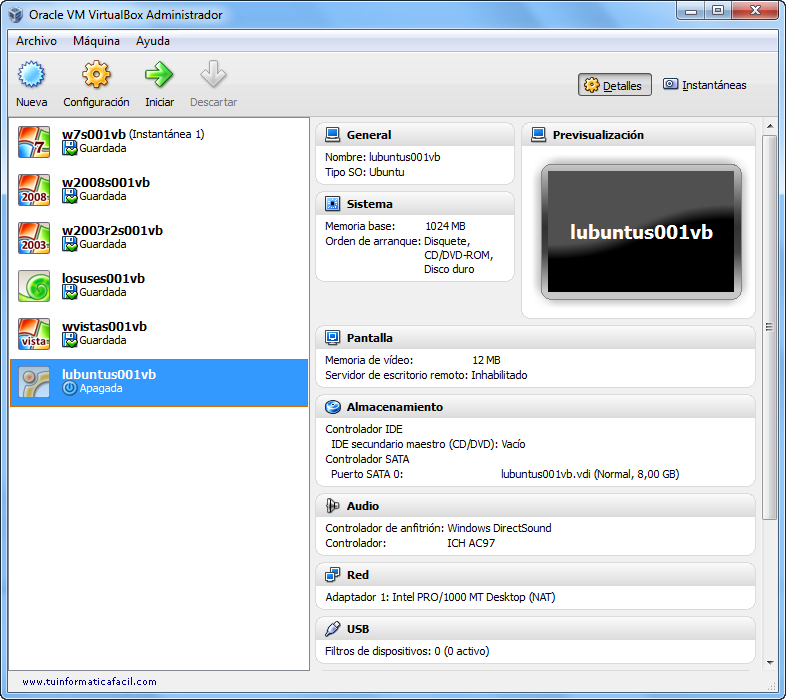
Task: Click the details pane scroll down arrow
Action: click(770, 663)
